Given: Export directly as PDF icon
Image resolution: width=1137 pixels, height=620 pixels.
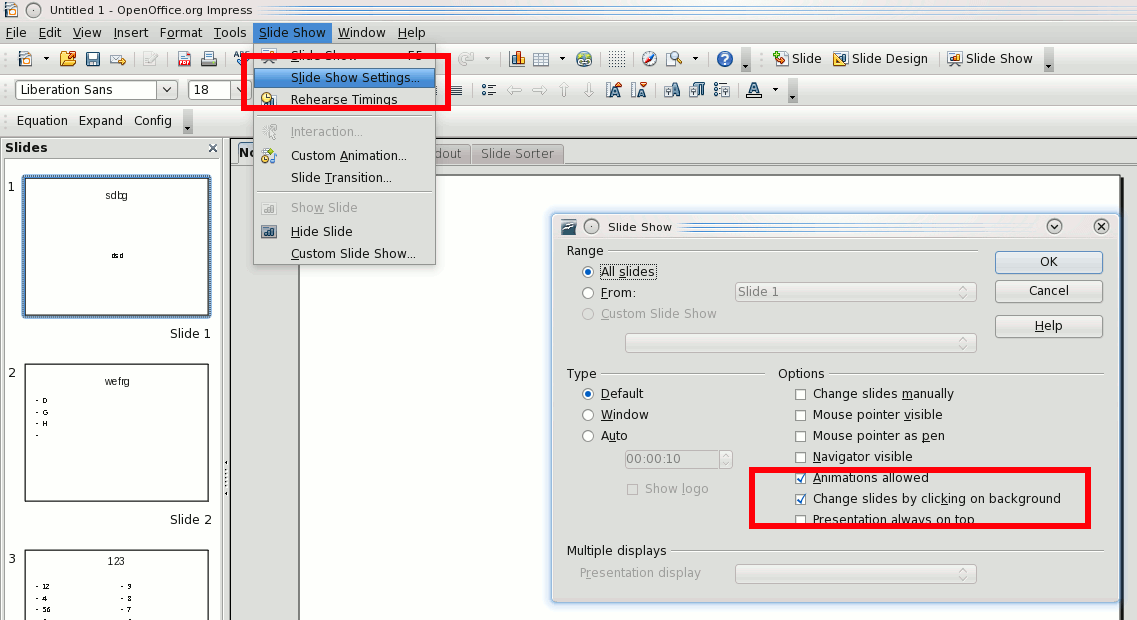Looking at the screenshot, I should 184,59.
